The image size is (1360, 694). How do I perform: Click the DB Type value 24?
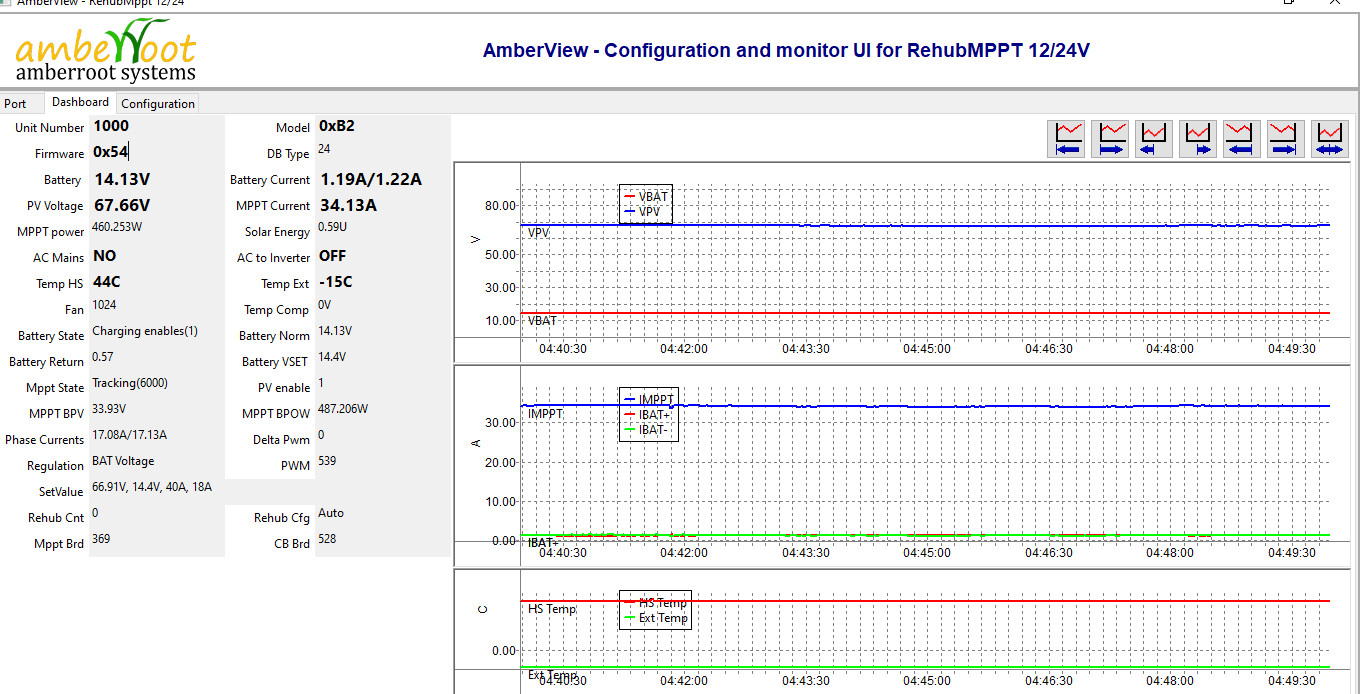tap(324, 149)
